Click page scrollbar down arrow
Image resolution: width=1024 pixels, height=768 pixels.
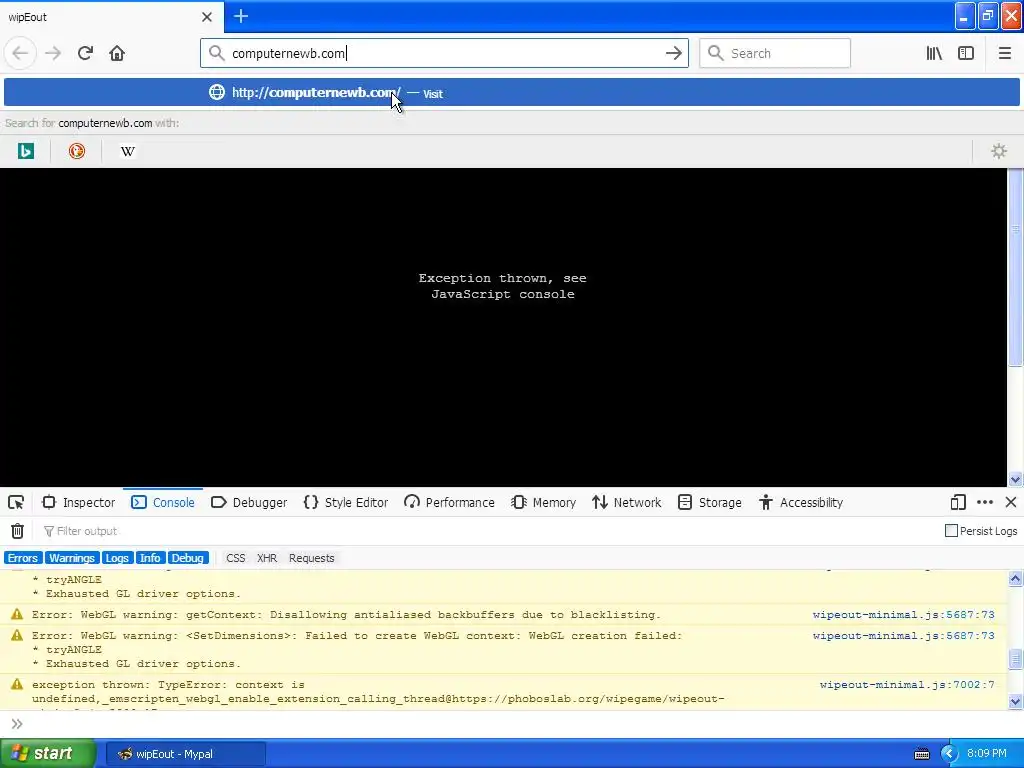pos(1016,479)
